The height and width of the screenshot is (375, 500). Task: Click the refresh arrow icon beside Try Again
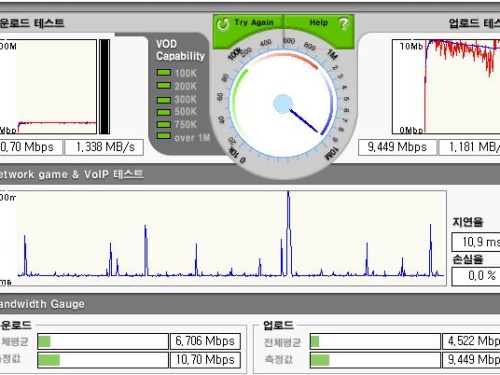coord(223,24)
